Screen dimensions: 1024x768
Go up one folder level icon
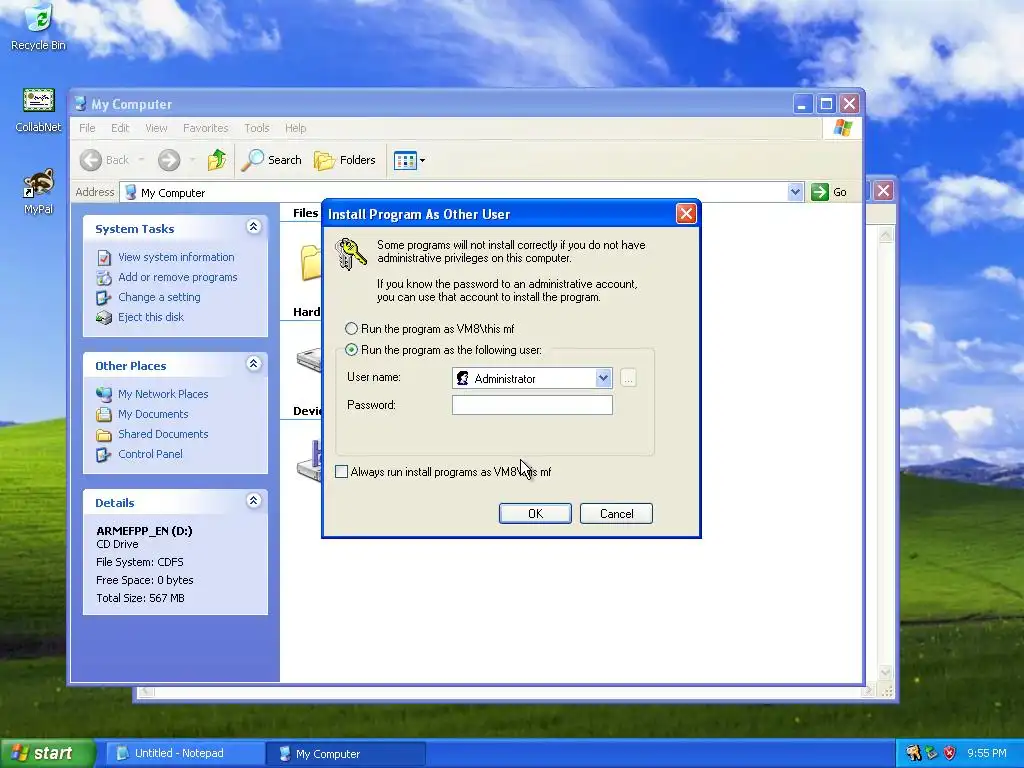coord(216,160)
